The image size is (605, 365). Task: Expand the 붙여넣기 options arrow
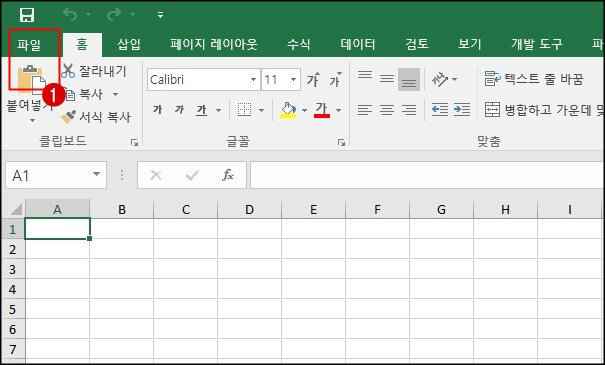[32, 120]
